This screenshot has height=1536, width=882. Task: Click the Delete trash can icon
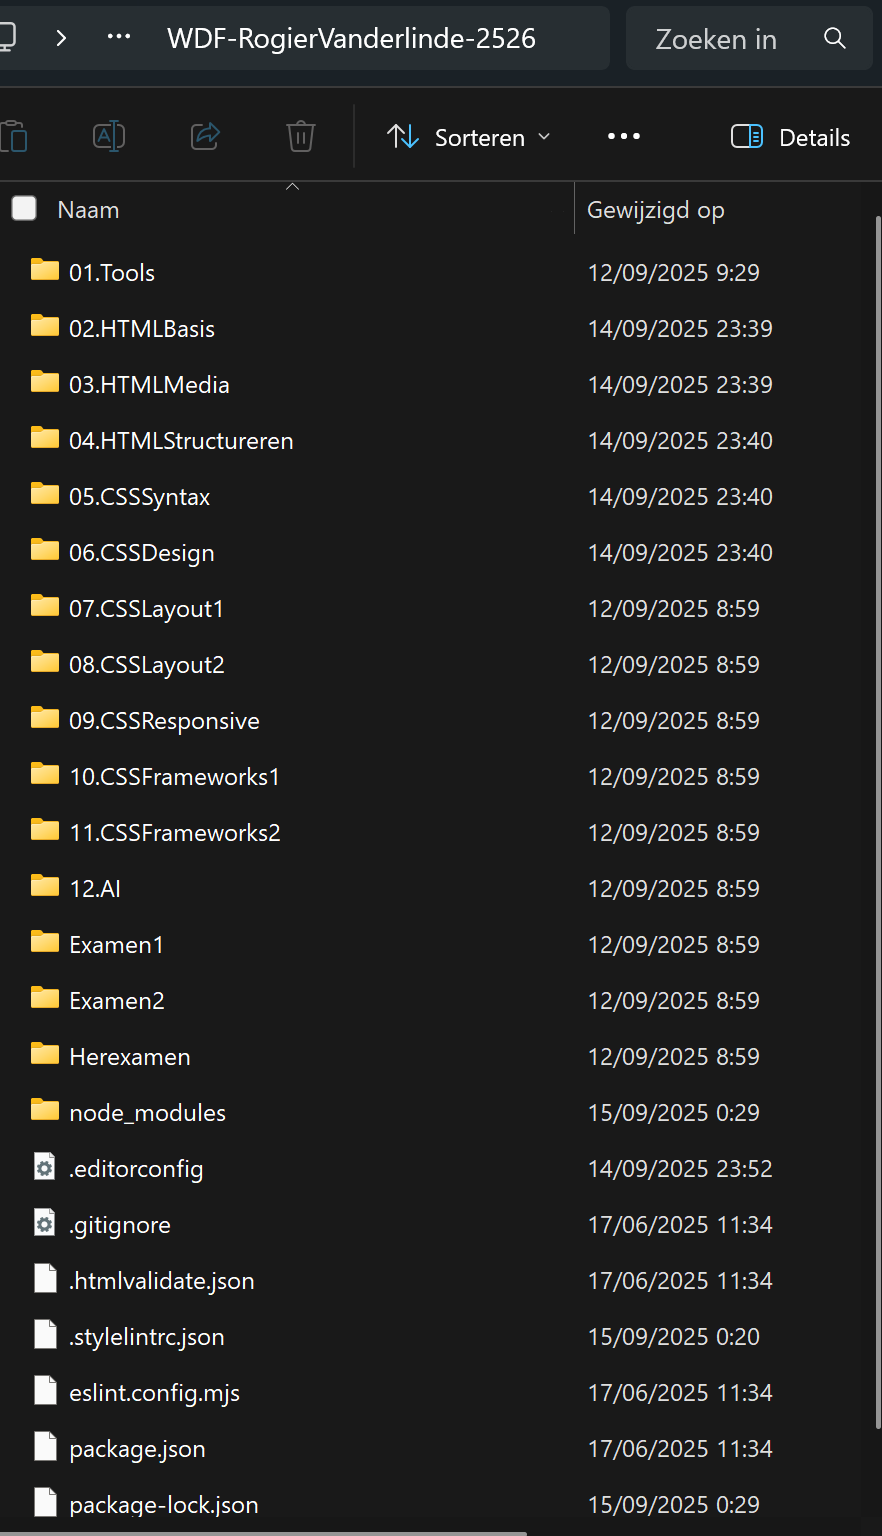pyautogui.click(x=301, y=136)
